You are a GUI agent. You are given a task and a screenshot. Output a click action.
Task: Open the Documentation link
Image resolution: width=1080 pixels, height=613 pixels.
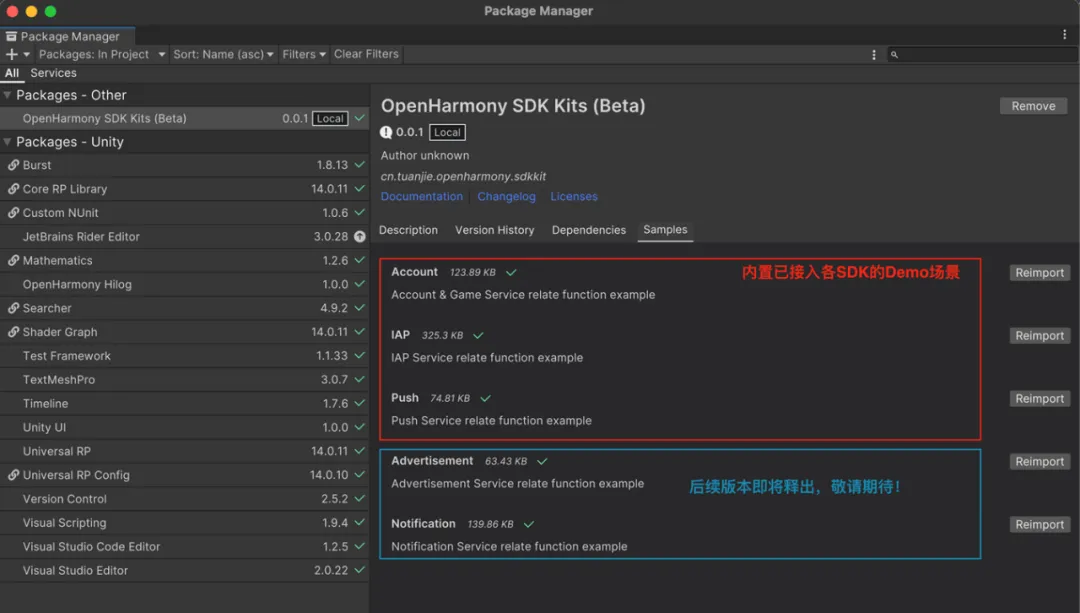click(x=422, y=196)
